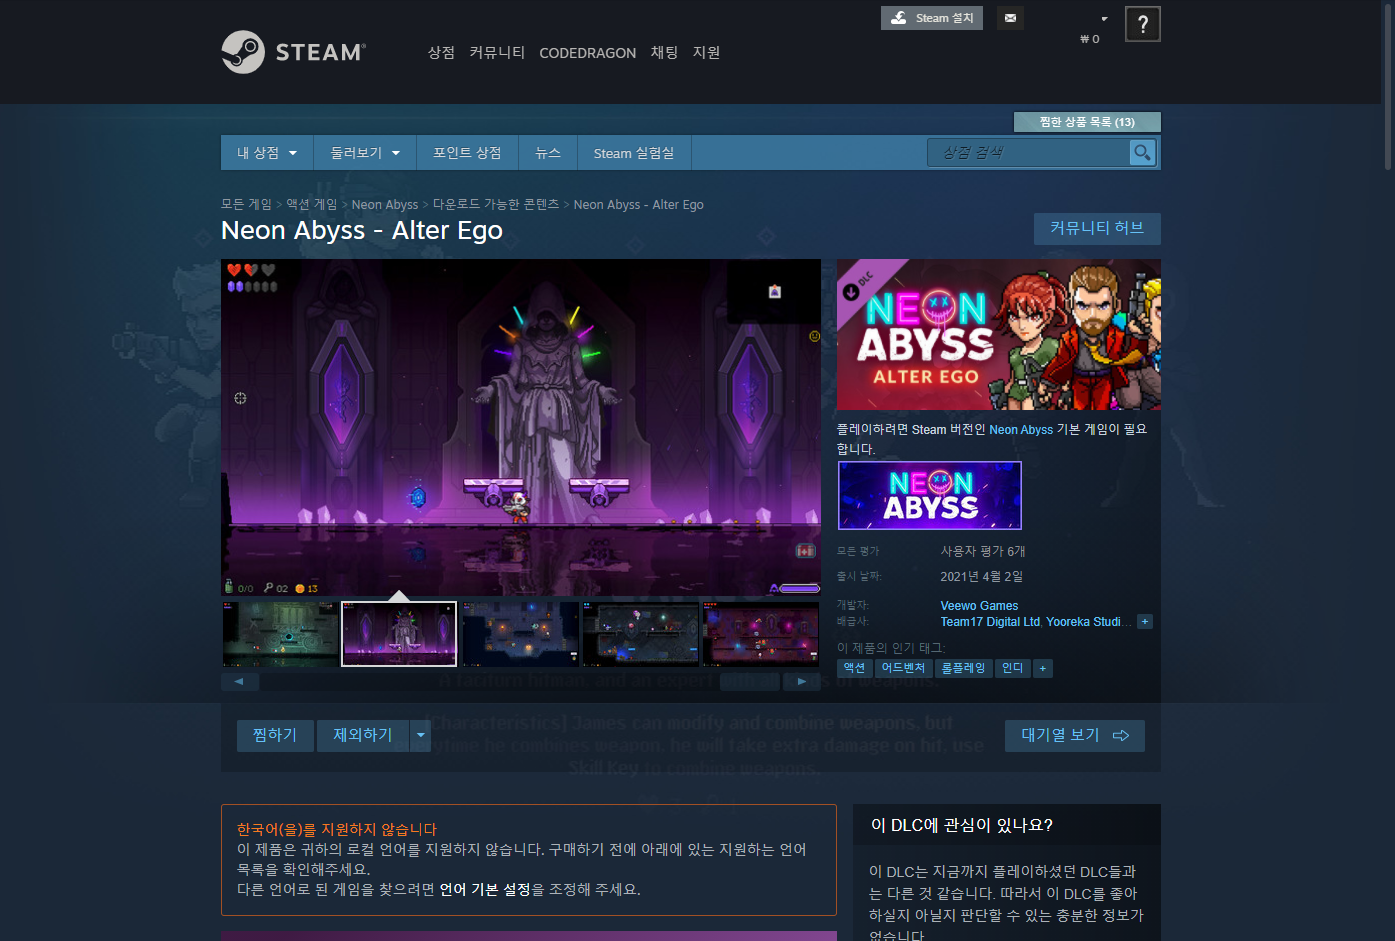The width and height of the screenshot is (1395, 941).
Task: Click the 롤플레잉 tag
Action: click(x=964, y=668)
